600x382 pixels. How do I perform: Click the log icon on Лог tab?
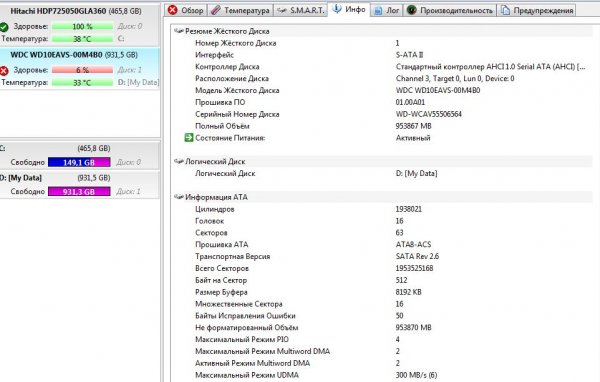tap(378, 11)
